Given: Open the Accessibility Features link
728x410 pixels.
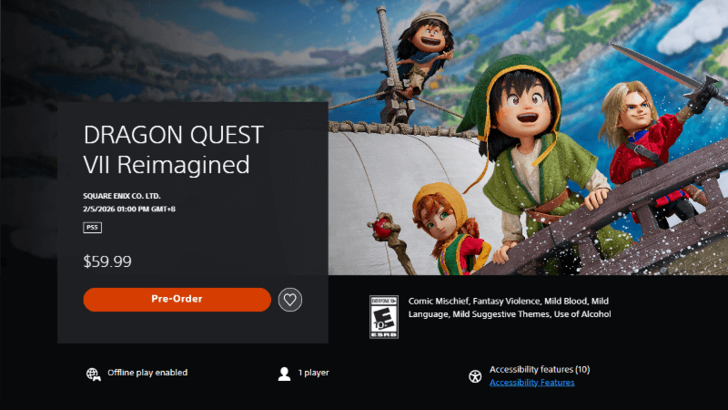Looking at the screenshot, I should (x=532, y=383).
